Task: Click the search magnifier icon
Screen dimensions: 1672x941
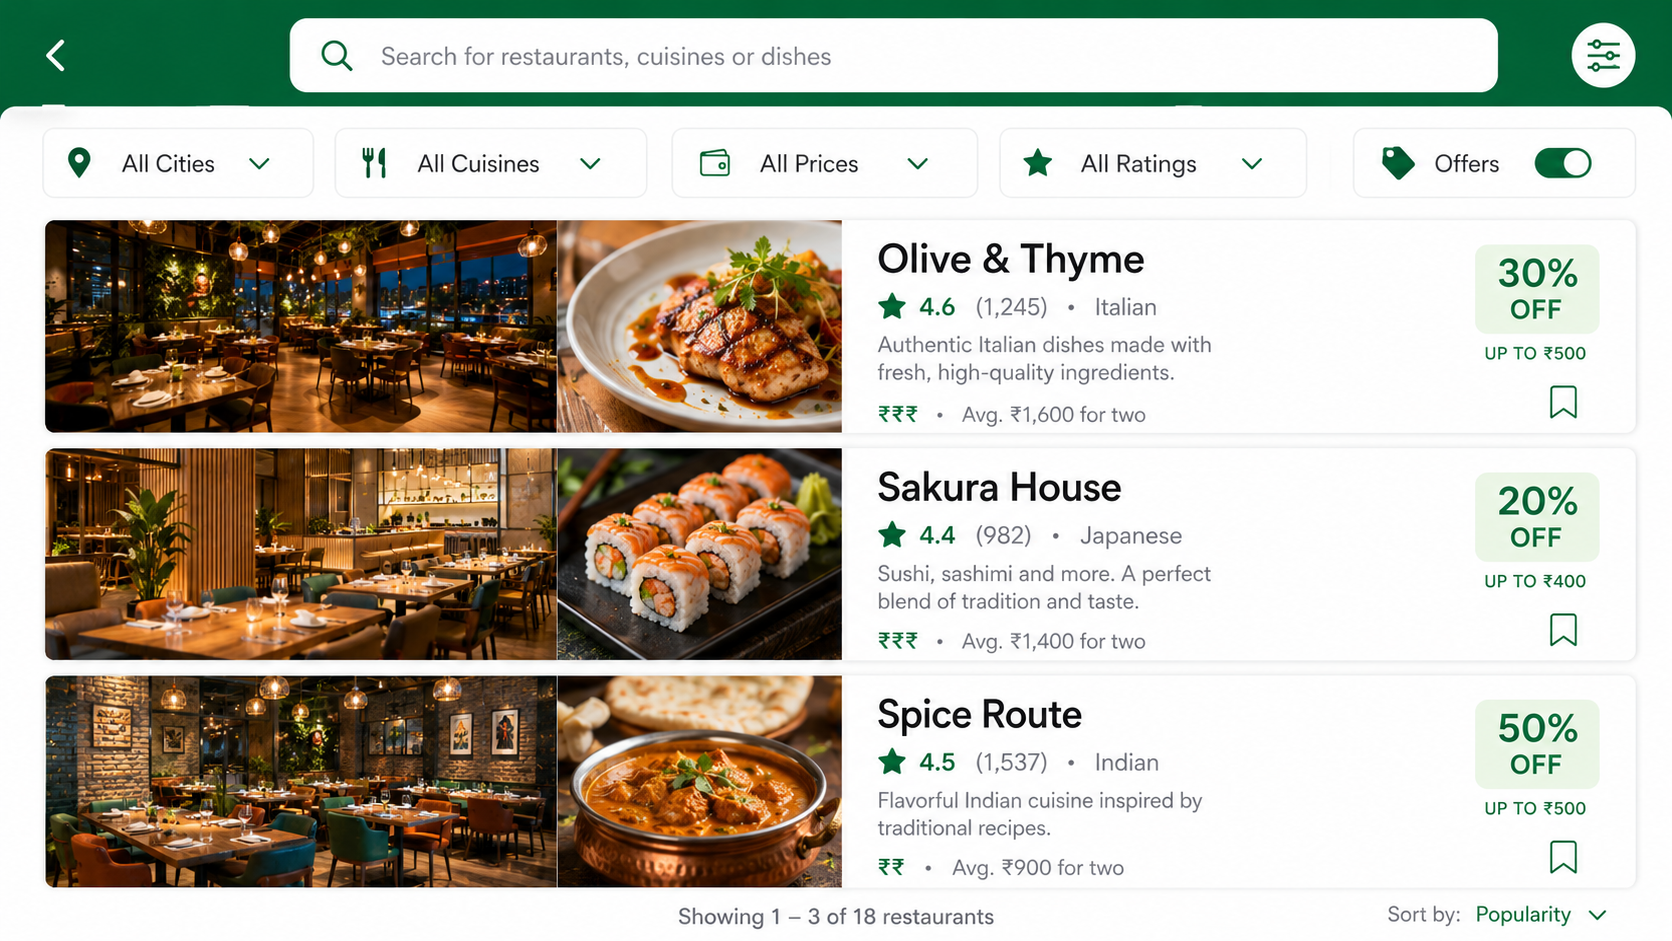Action: coord(337,56)
